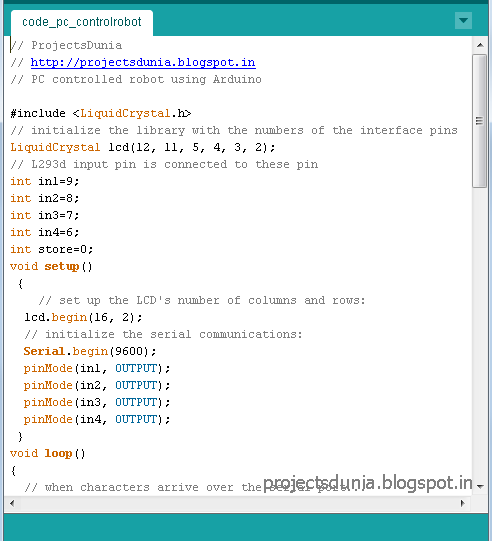Click the 'void loop()' line
The height and width of the screenshot is (541, 492).
48,453
